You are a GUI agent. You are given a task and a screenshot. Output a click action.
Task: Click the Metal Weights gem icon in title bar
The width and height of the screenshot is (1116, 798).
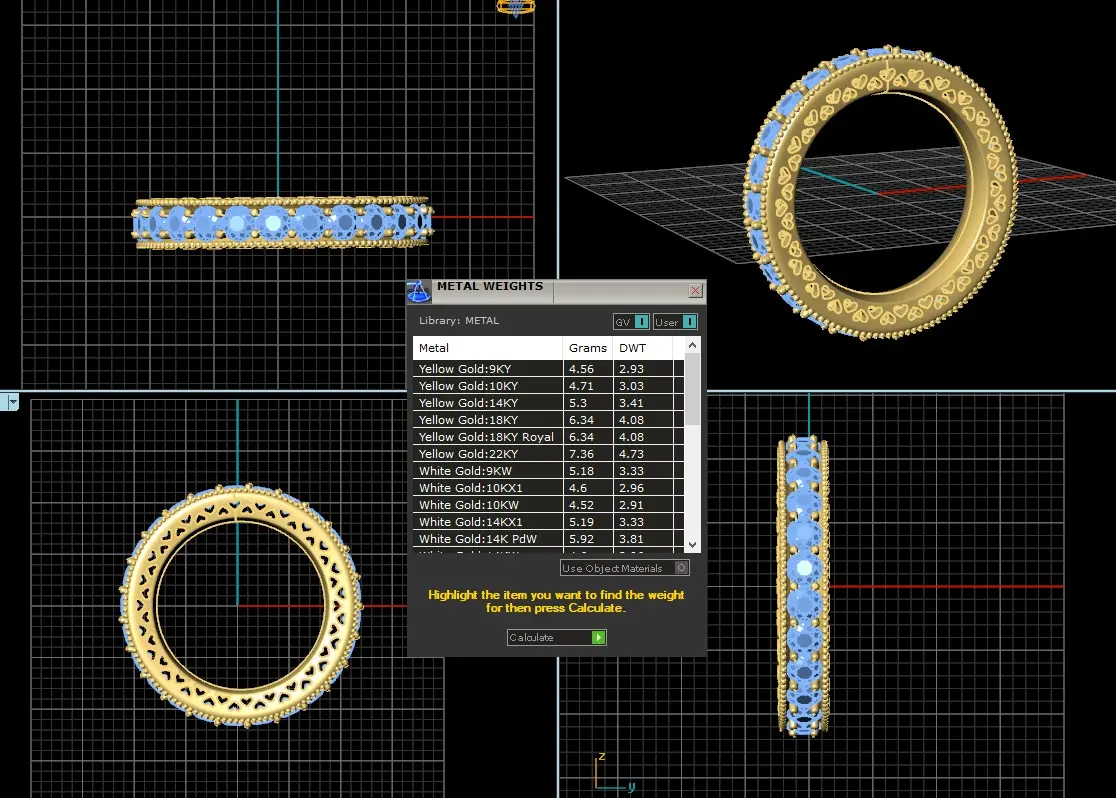point(418,291)
